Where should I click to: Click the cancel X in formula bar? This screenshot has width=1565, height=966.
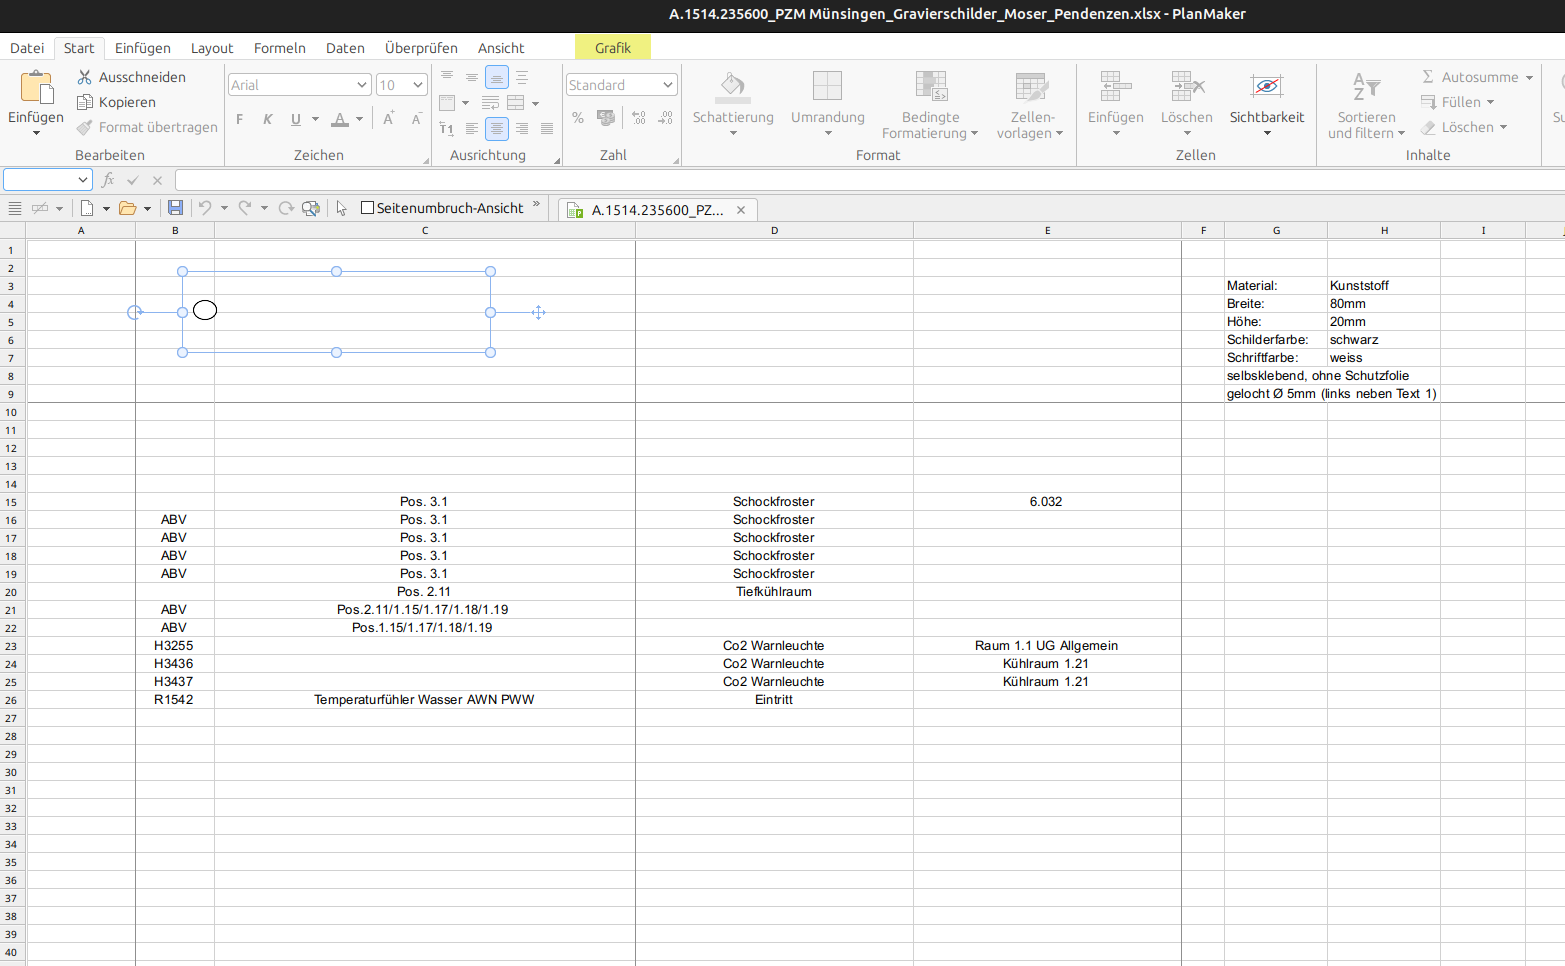pyautogui.click(x=157, y=180)
